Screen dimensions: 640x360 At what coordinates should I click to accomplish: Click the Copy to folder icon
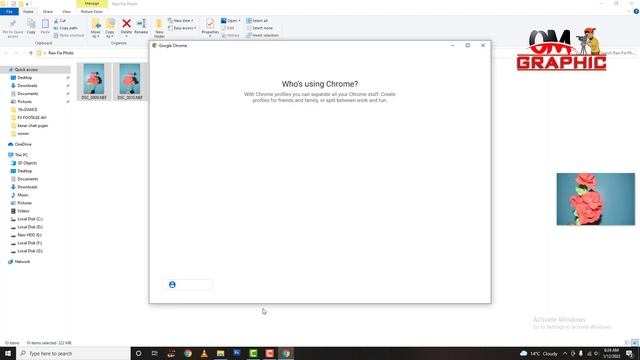tap(110, 24)
